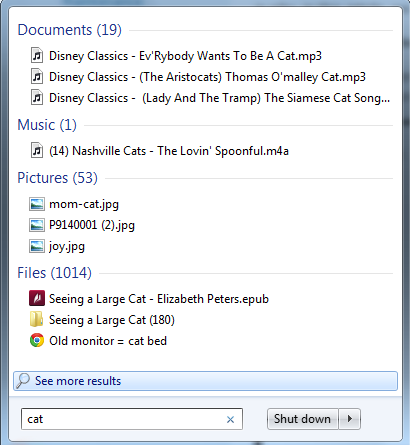This screenshot has width=410, height=445.
Task: Open the Files (1014) category header
Action: [x=54, y=273]
